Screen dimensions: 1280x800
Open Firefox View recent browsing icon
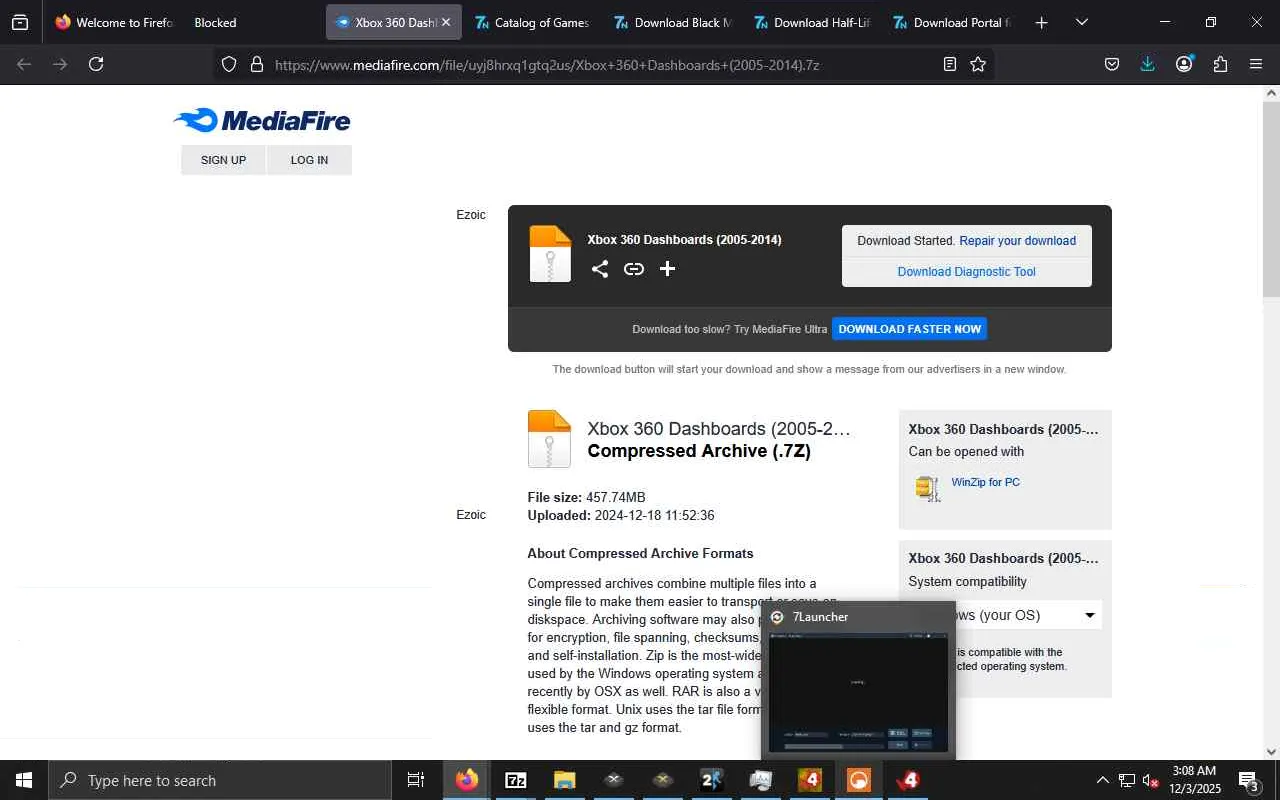pos(20,22)
